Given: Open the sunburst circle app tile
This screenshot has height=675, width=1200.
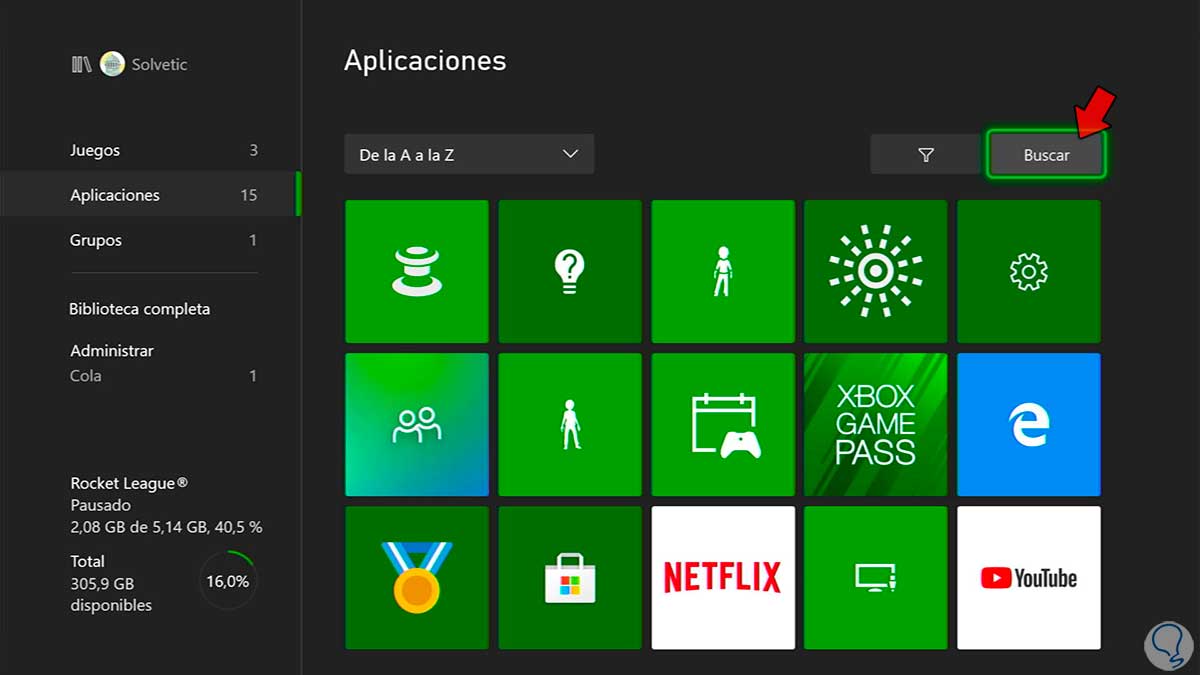Looking at the screenshot, I should [x=876, y=272].
